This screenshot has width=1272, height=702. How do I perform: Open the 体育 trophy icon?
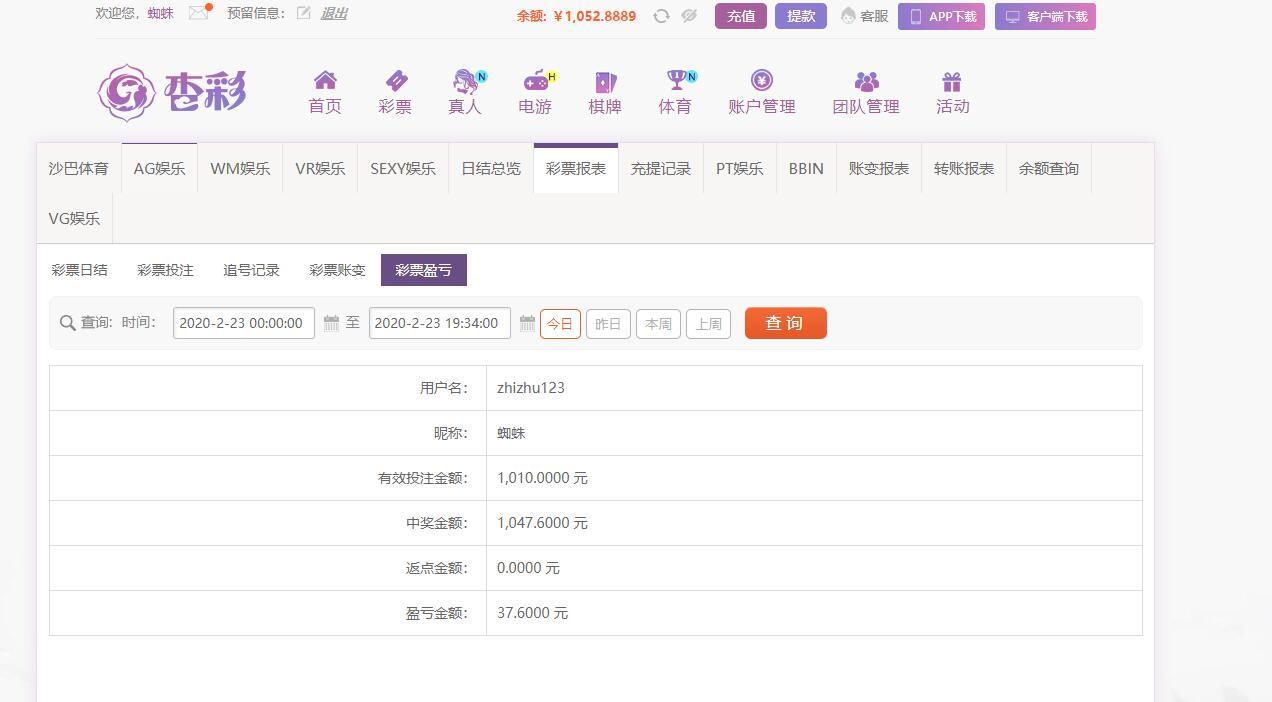pos(676,80)
